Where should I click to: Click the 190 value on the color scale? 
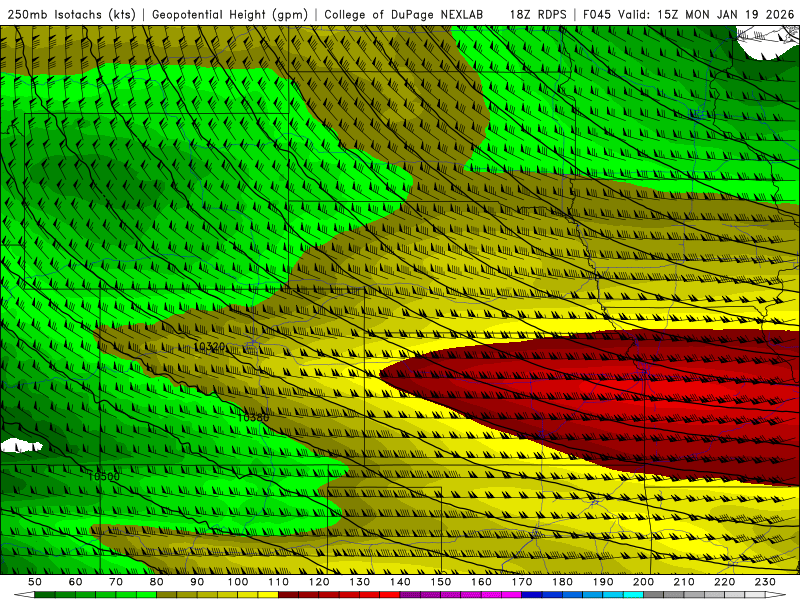tap(603, 582)
